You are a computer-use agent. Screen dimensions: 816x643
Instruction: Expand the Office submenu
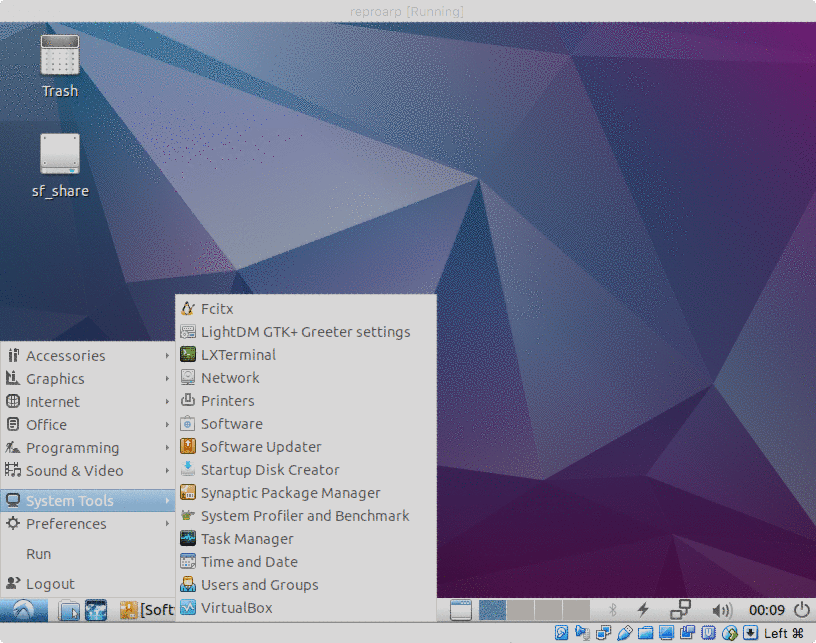click(87, 425)
